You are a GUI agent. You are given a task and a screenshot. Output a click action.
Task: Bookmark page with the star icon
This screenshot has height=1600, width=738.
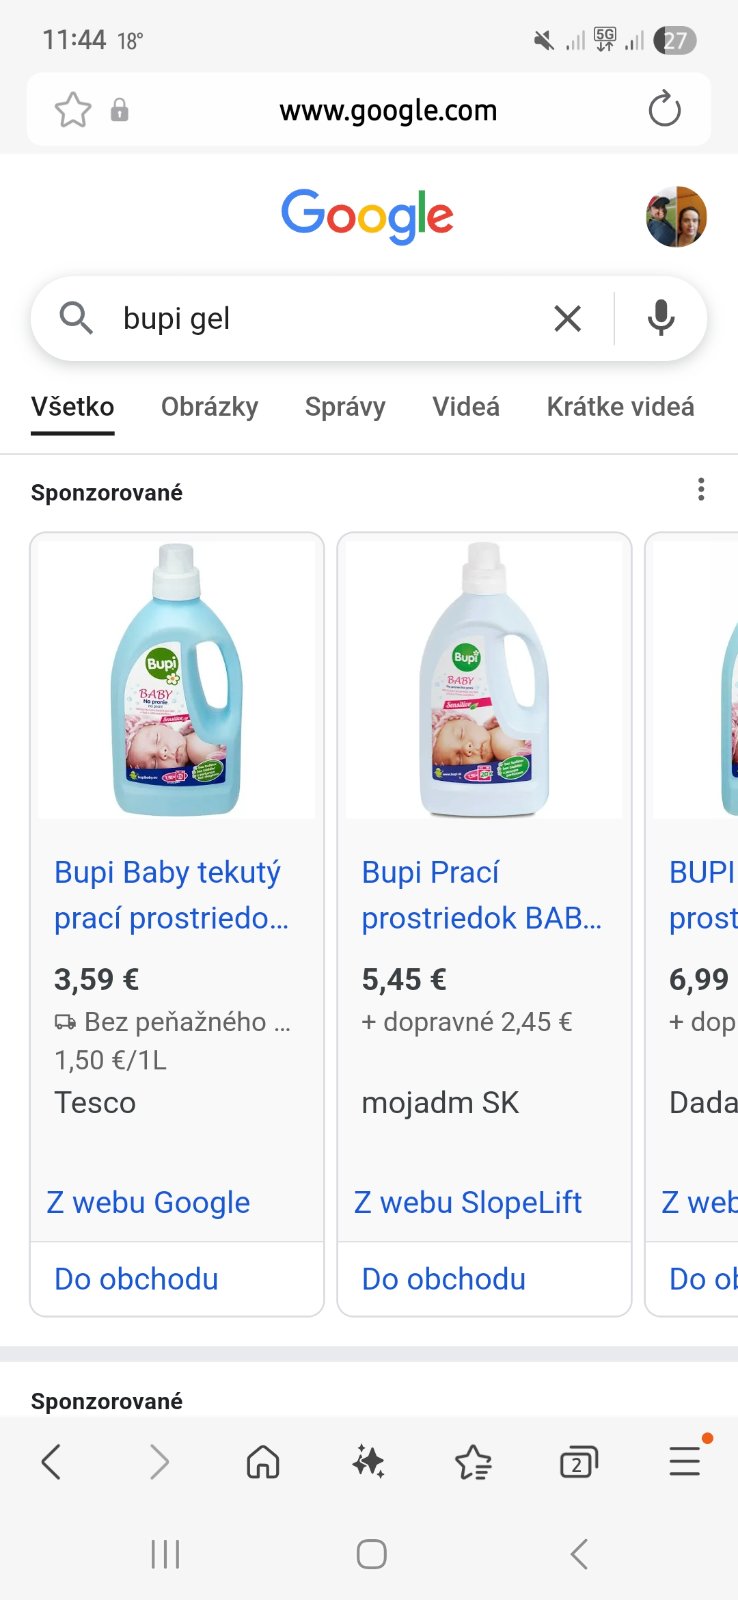[73, 110]
